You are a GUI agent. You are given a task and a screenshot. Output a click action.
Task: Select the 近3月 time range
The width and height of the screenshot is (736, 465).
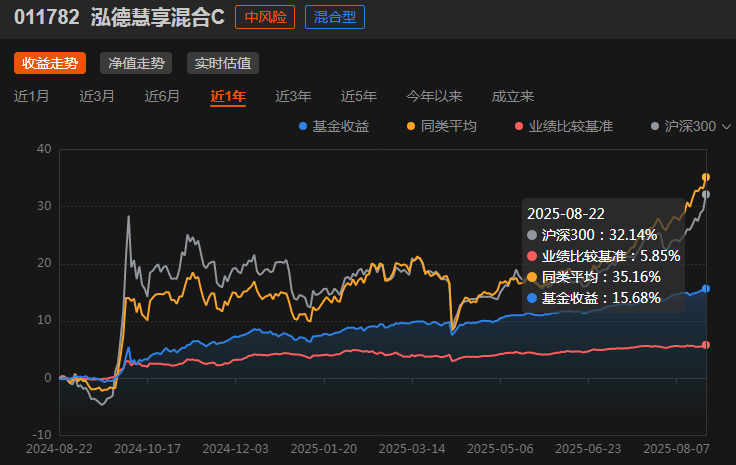click(97, 96)
